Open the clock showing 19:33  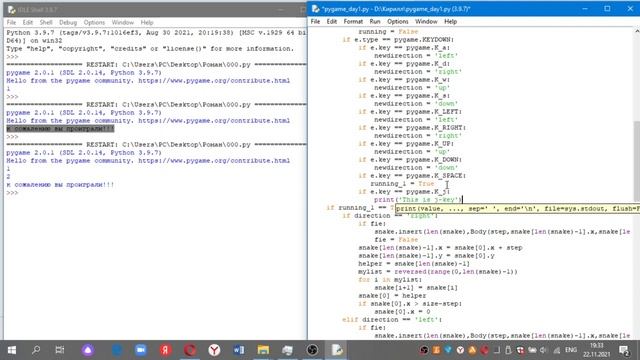[x=596, y=350]
